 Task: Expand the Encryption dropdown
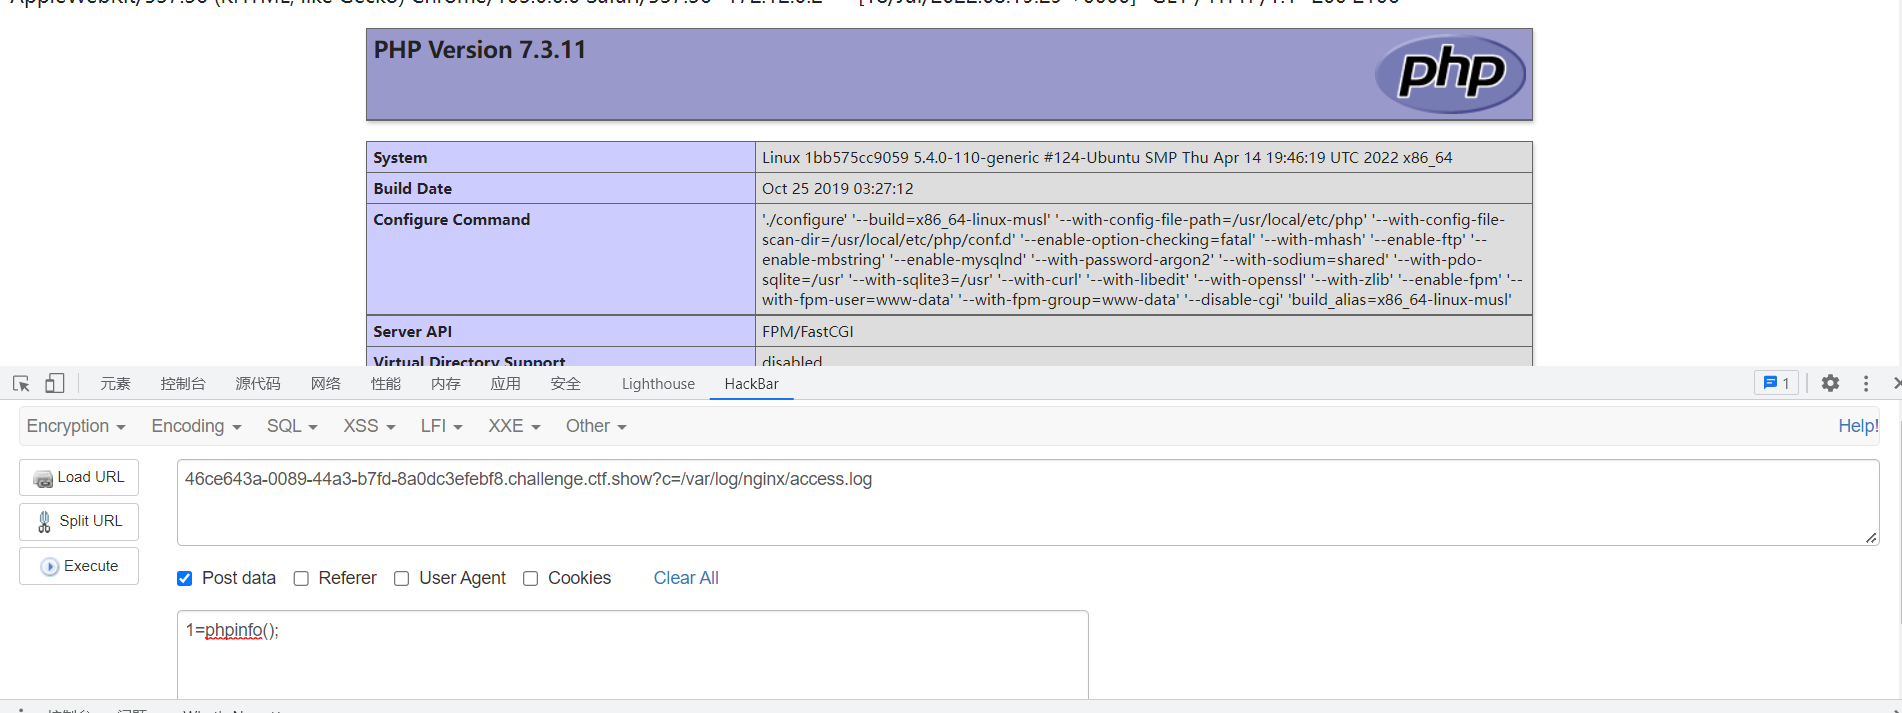[x=76, y=427]
